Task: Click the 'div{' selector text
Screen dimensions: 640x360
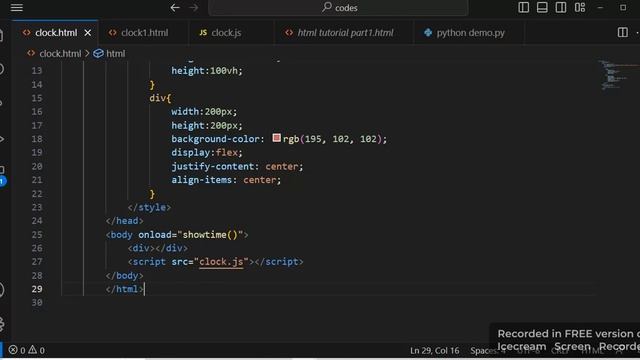Action: (x=160, y=98)
